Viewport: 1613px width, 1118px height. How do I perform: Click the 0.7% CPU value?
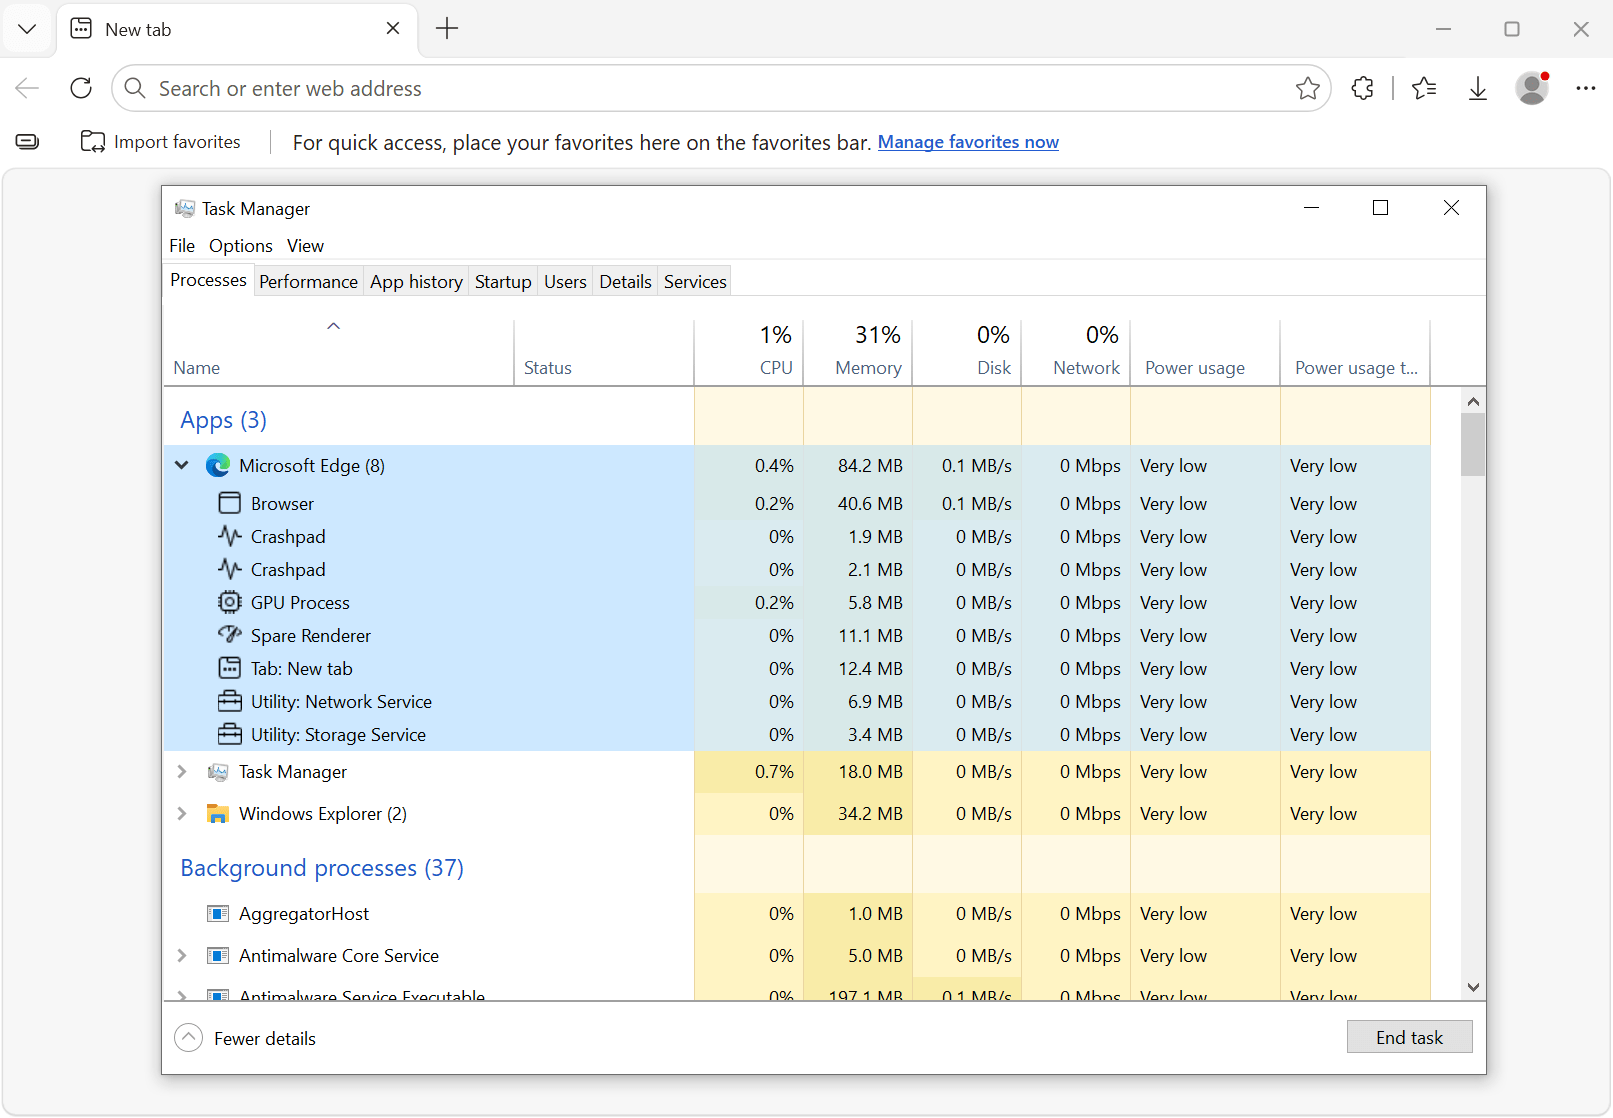[x=774, y=772]
